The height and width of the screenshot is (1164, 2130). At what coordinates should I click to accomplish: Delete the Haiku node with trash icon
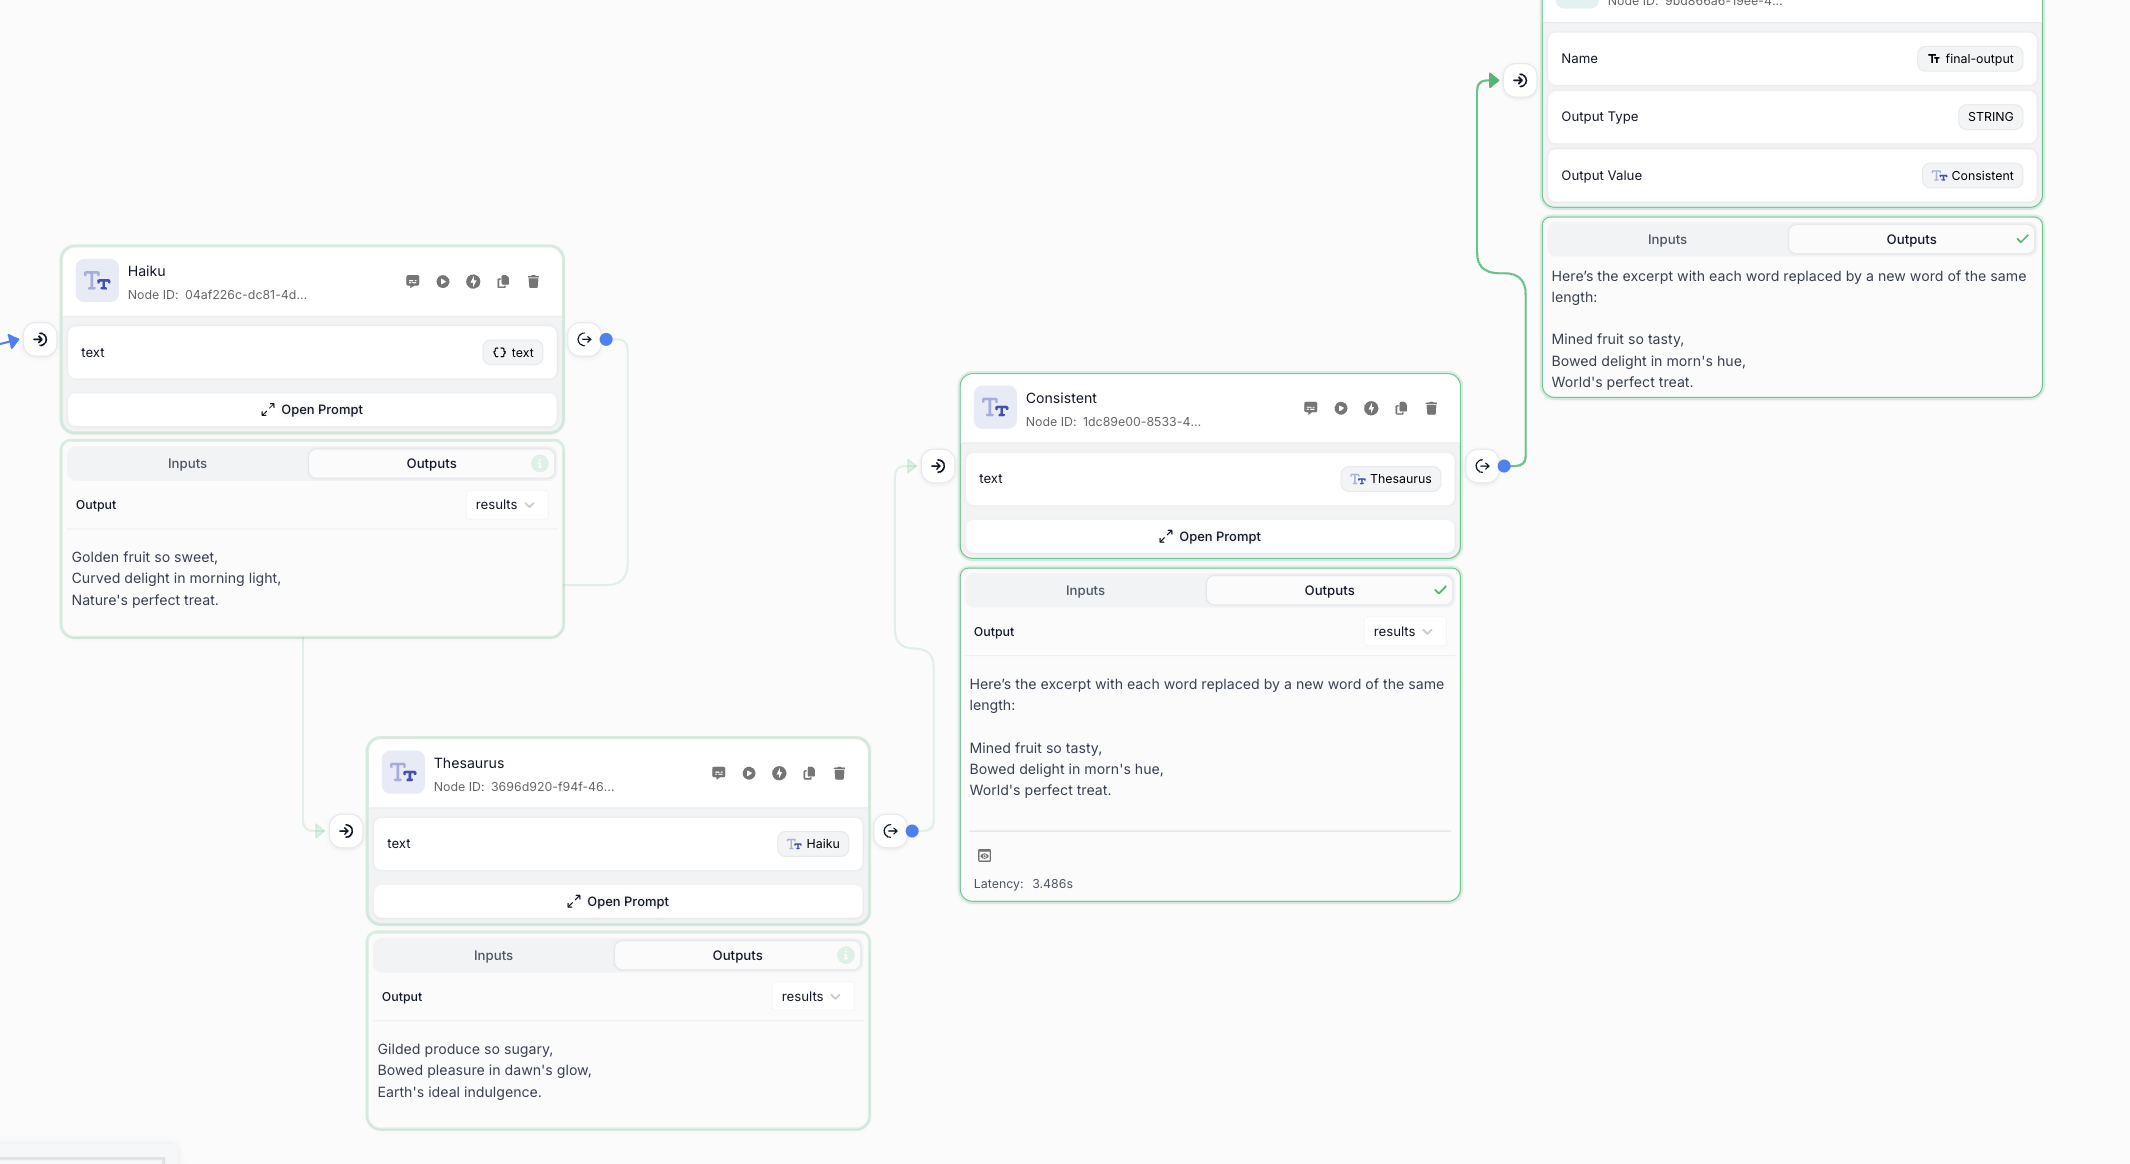point(533,282)
